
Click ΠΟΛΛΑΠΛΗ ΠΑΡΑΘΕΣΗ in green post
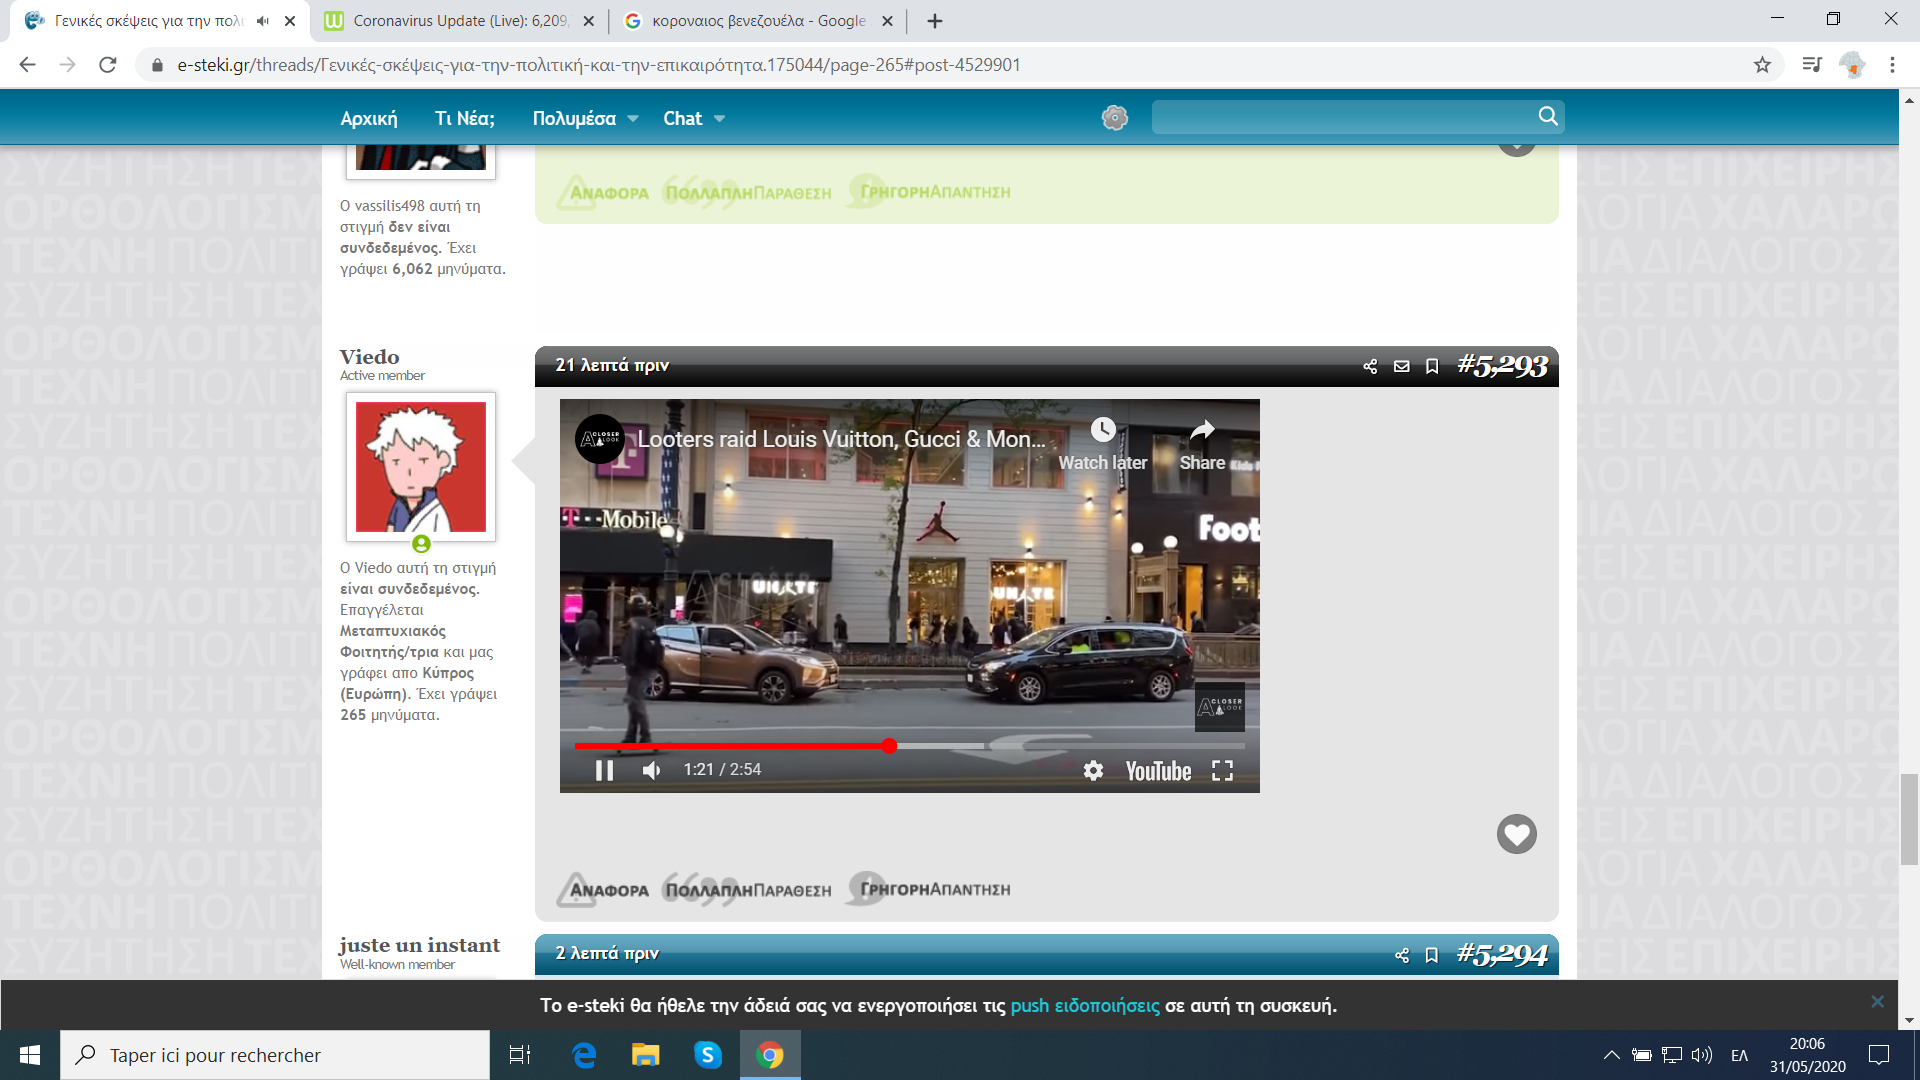[748, 192]
